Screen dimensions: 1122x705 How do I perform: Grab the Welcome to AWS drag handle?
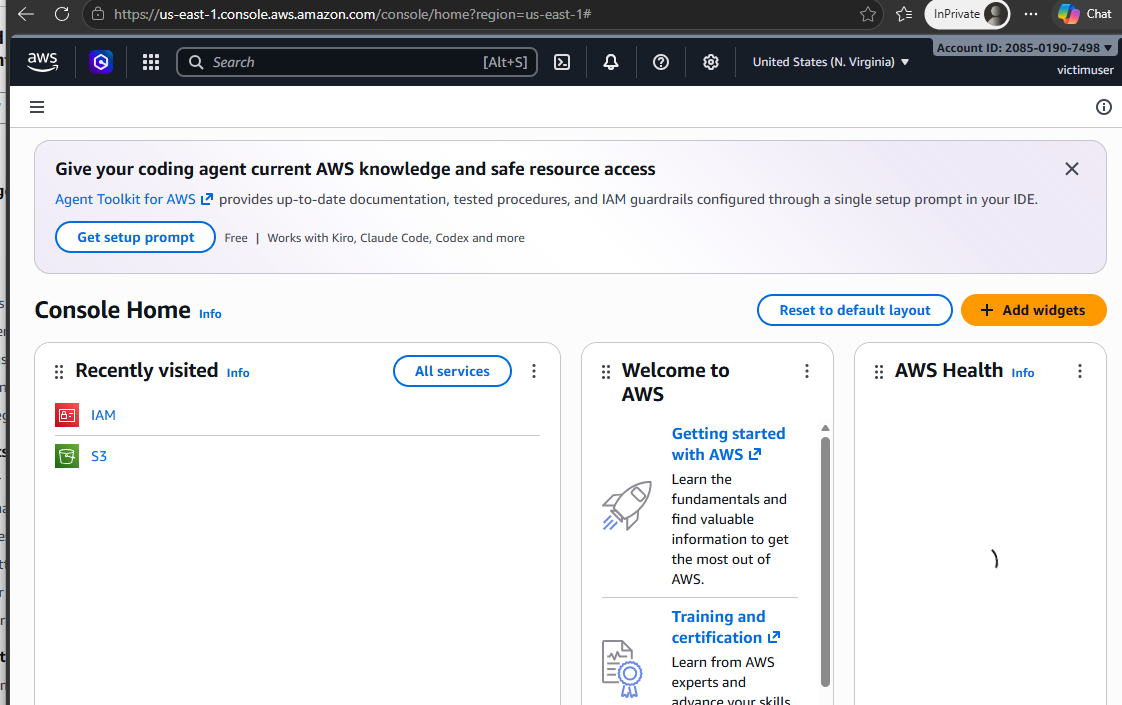pyautogui.click(x=606, y=371)
